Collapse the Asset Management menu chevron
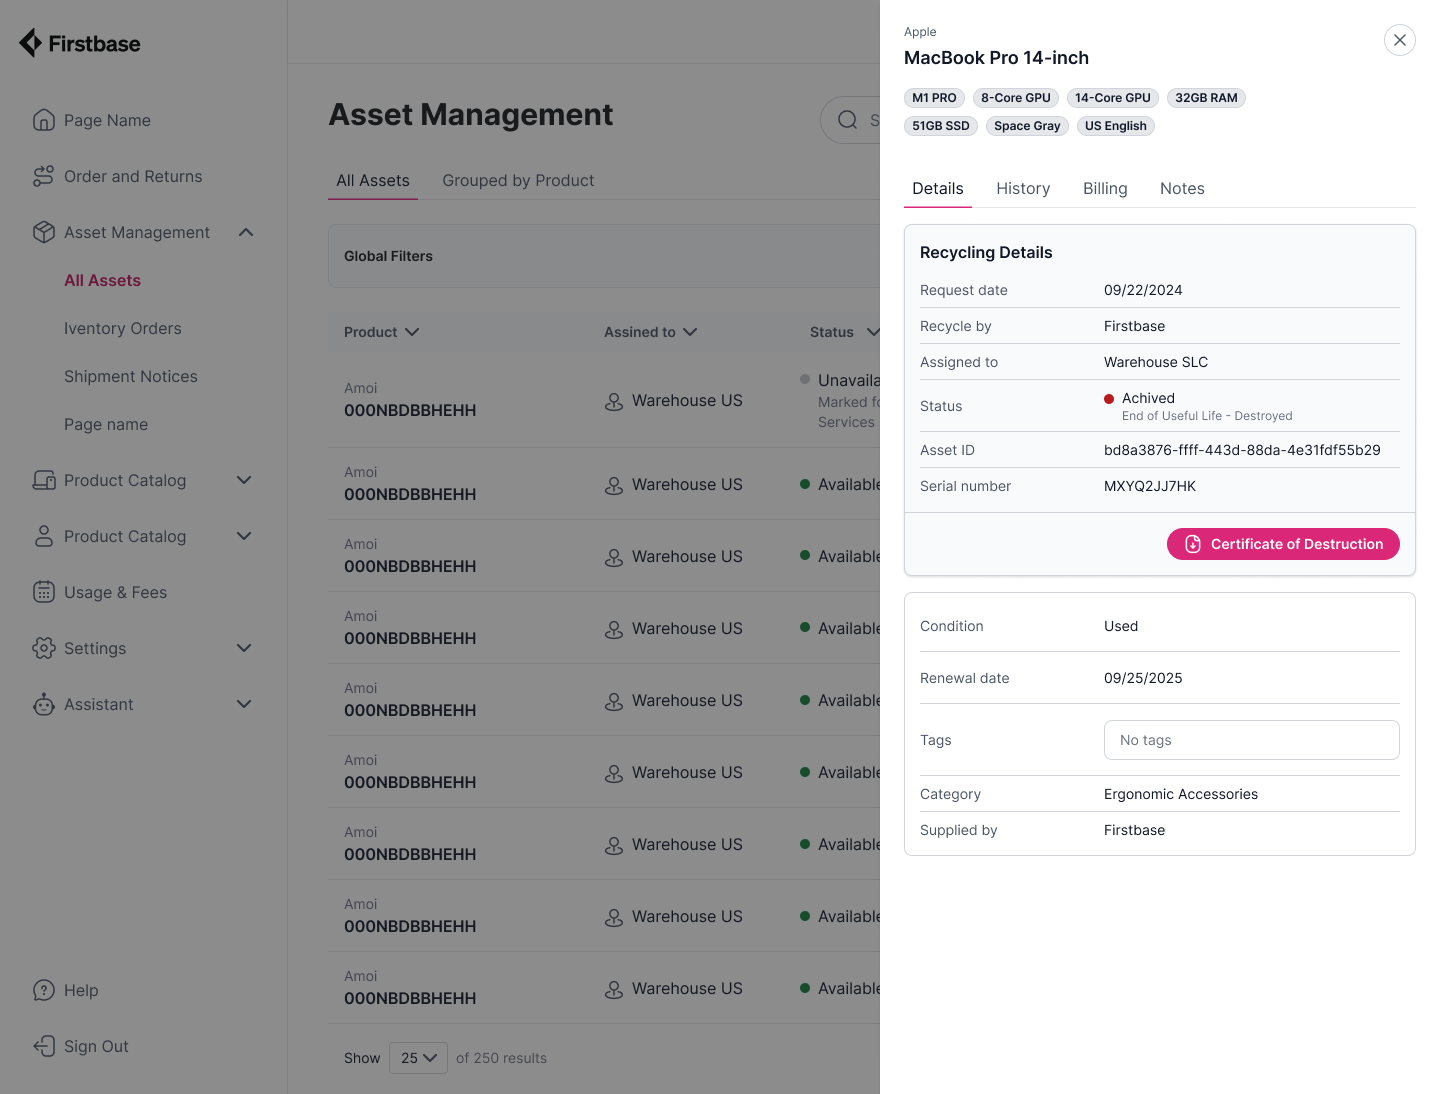This screenshot has height=1094, width=1440. (x=246, y=232)
